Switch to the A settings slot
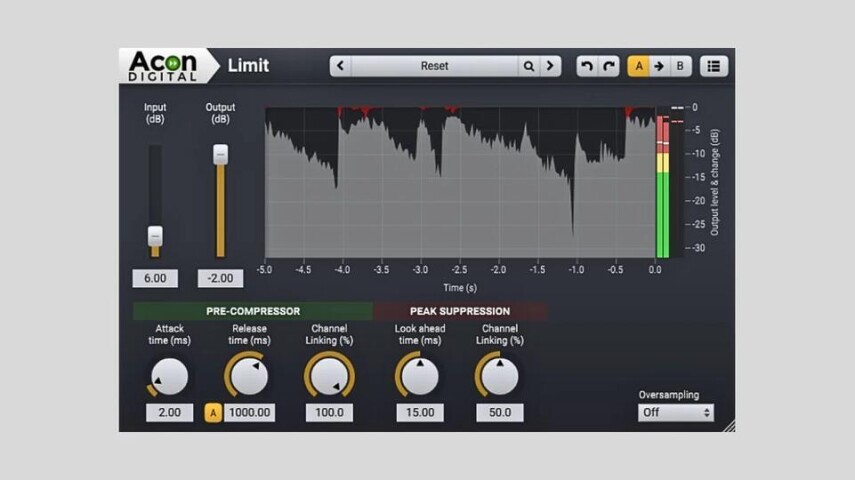Viewport: 855px width, 480px height. 638,67
